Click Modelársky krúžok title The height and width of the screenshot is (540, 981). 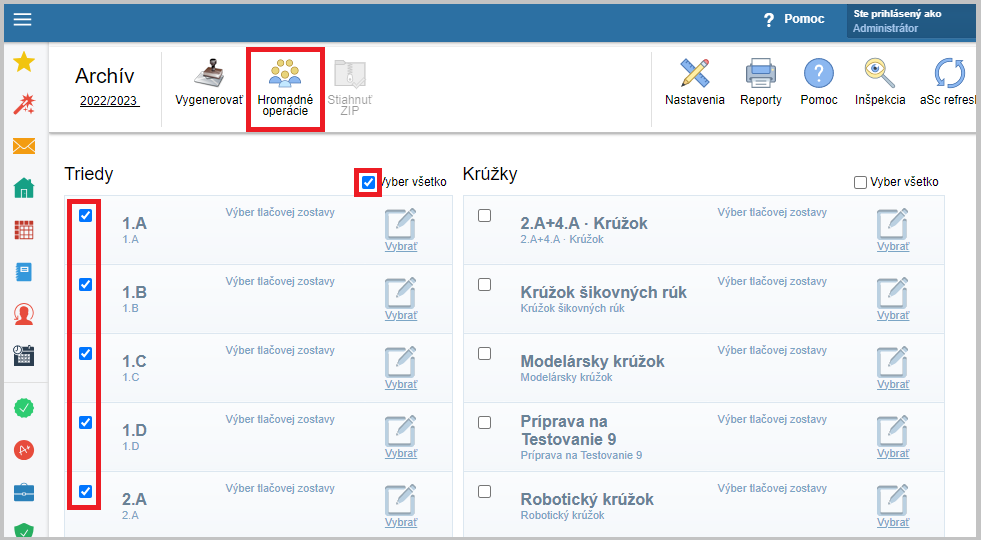click(x=592, y=361)
